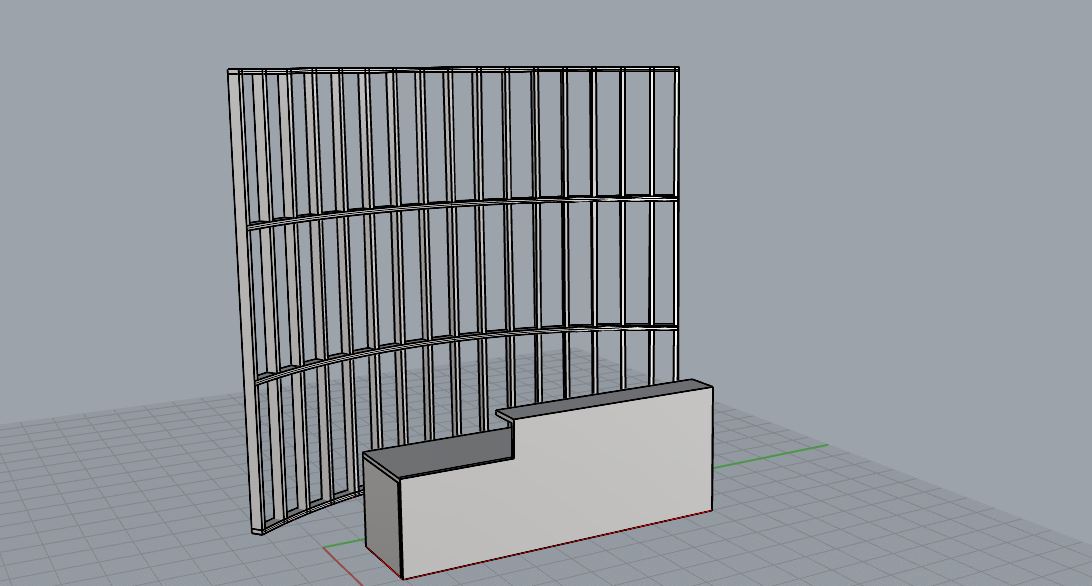Image resolution: width=1092 pixels, height=586 pixels.
Task: Select the lower horizontal curved rail of the frame
Action: 450,338
